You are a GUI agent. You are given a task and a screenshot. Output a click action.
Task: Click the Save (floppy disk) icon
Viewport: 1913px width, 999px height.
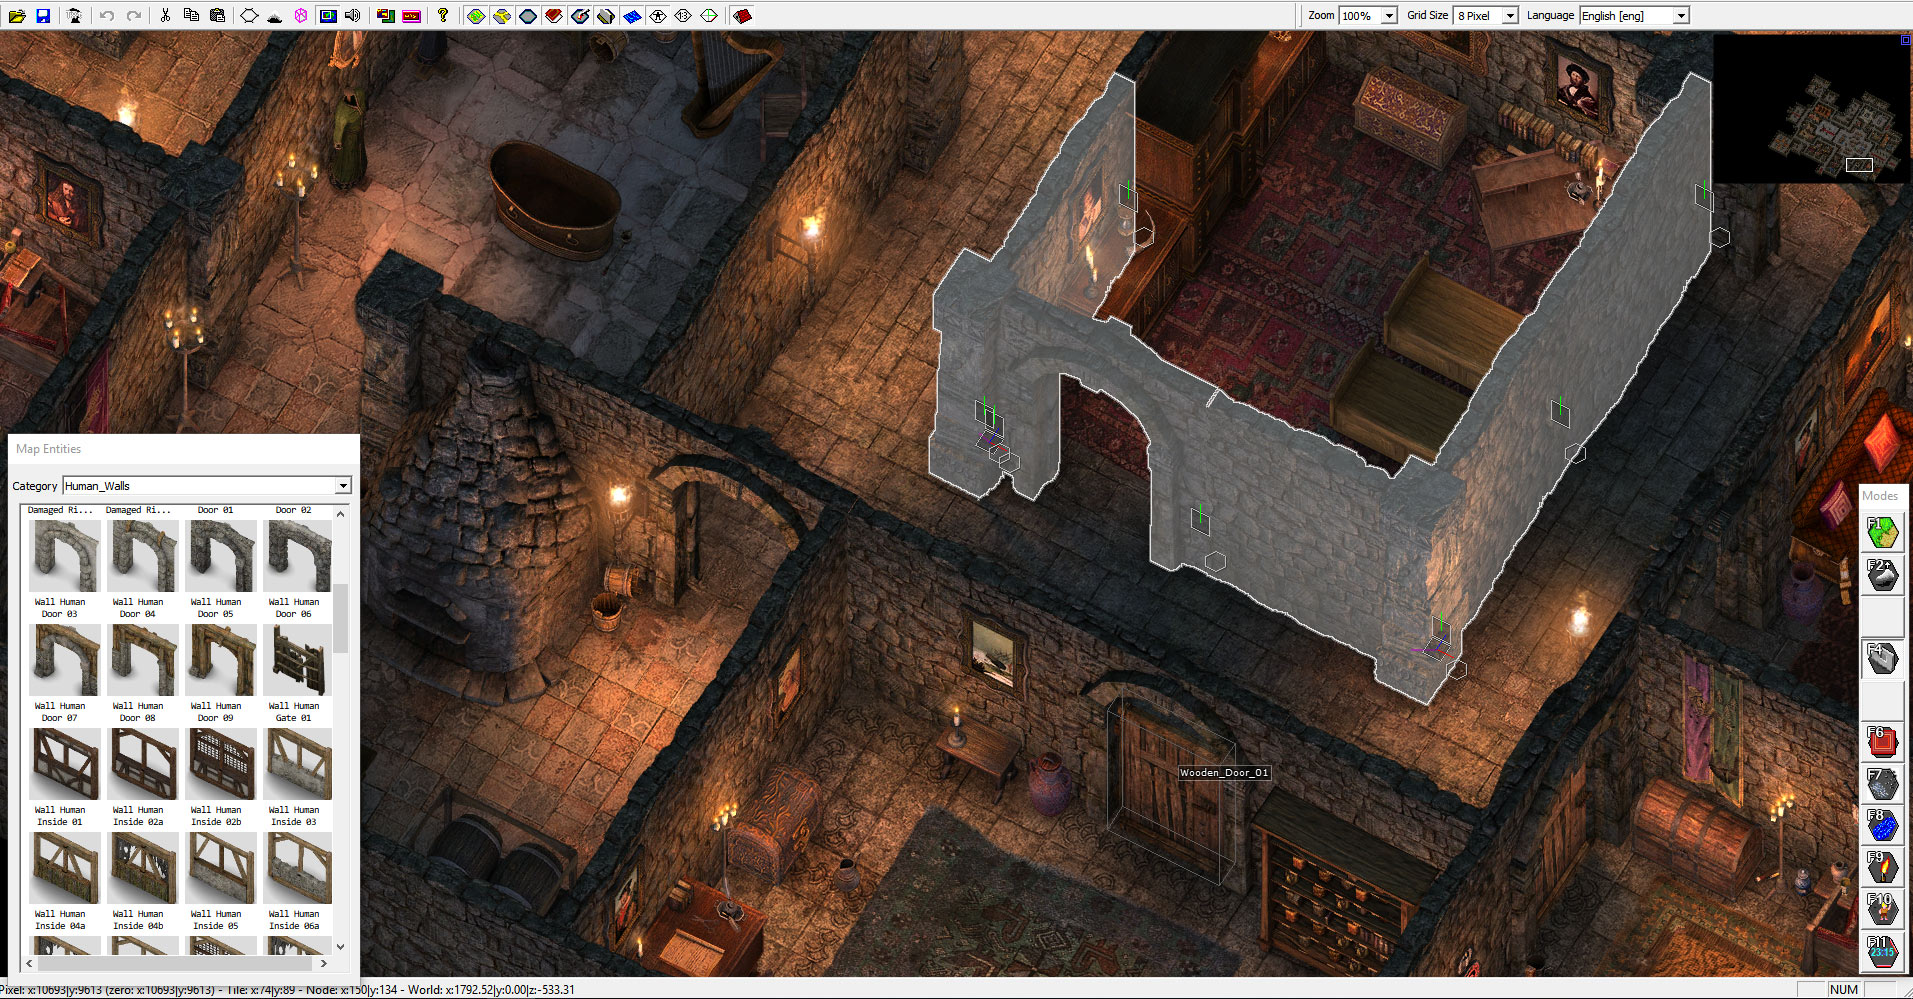point(43,16)
